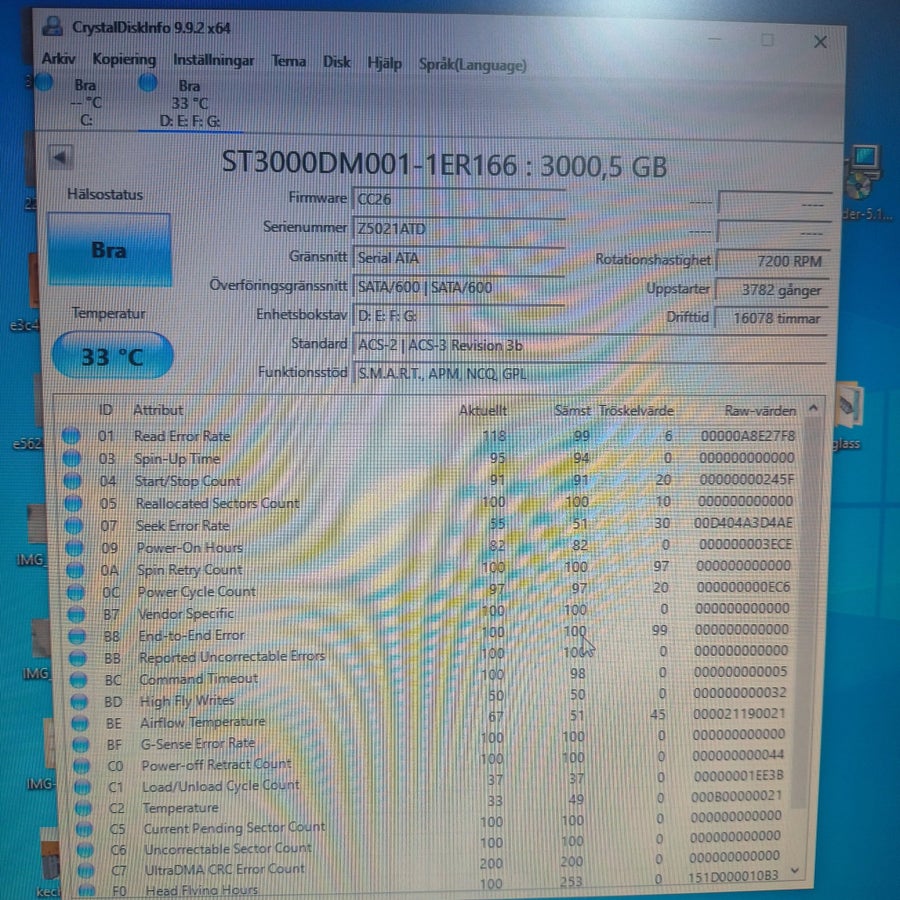
Task: Click the Aktuellt column header
Action: (x=483, y=410)
